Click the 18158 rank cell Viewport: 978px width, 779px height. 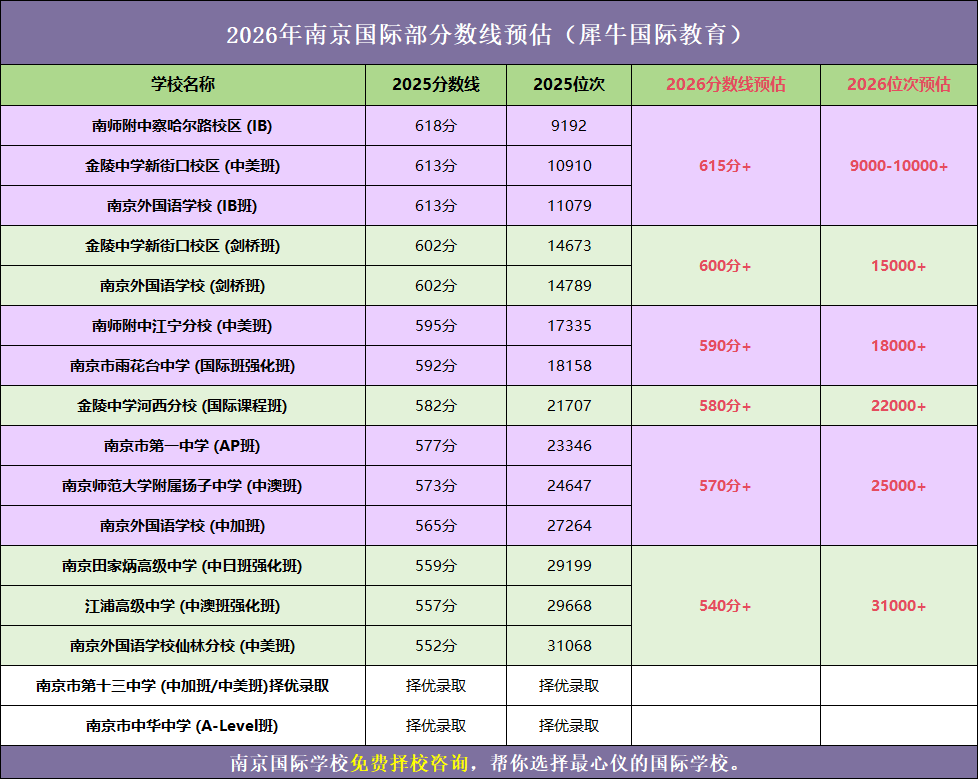(x=569, y=365)
